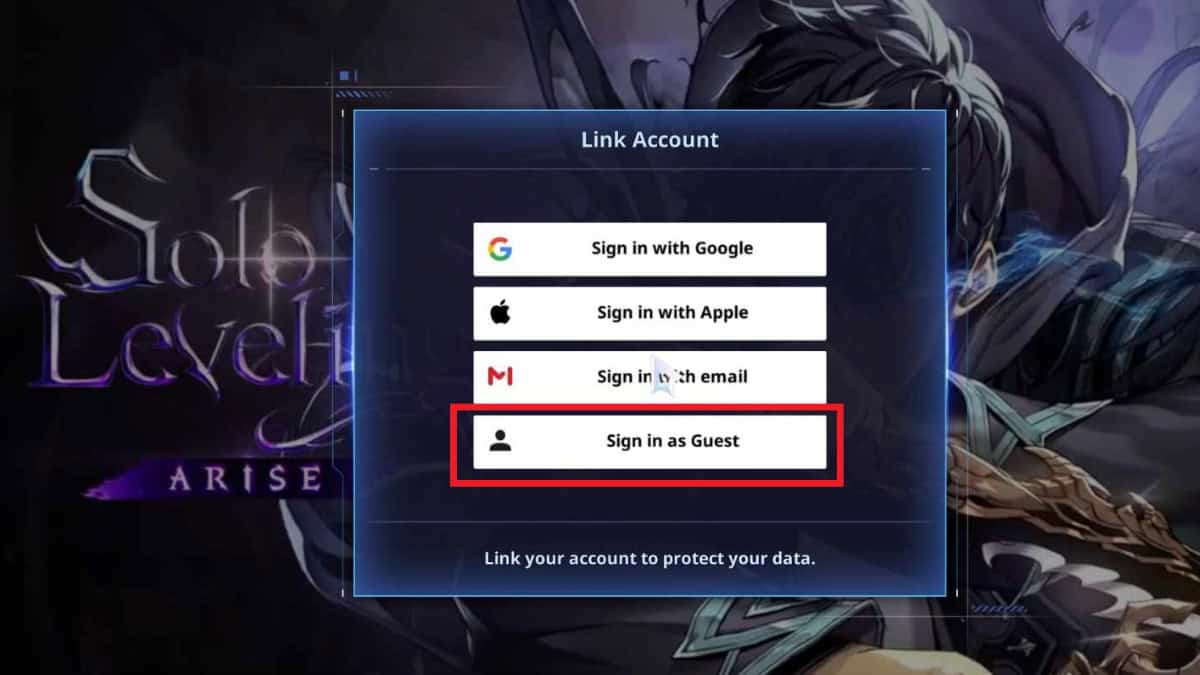Choose Sign in with Google
Viewport: 1200px width, 675px height.
650,249
